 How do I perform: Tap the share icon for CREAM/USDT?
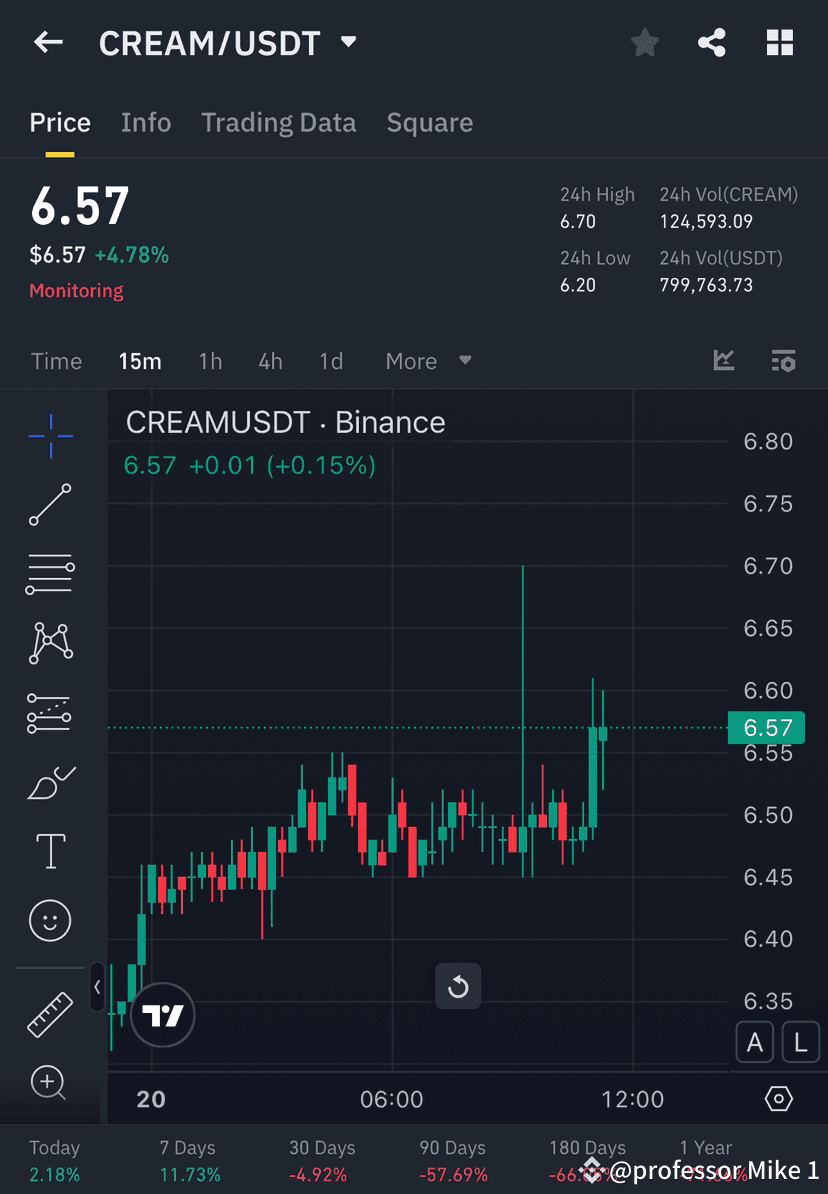click(x=712, y=42)
